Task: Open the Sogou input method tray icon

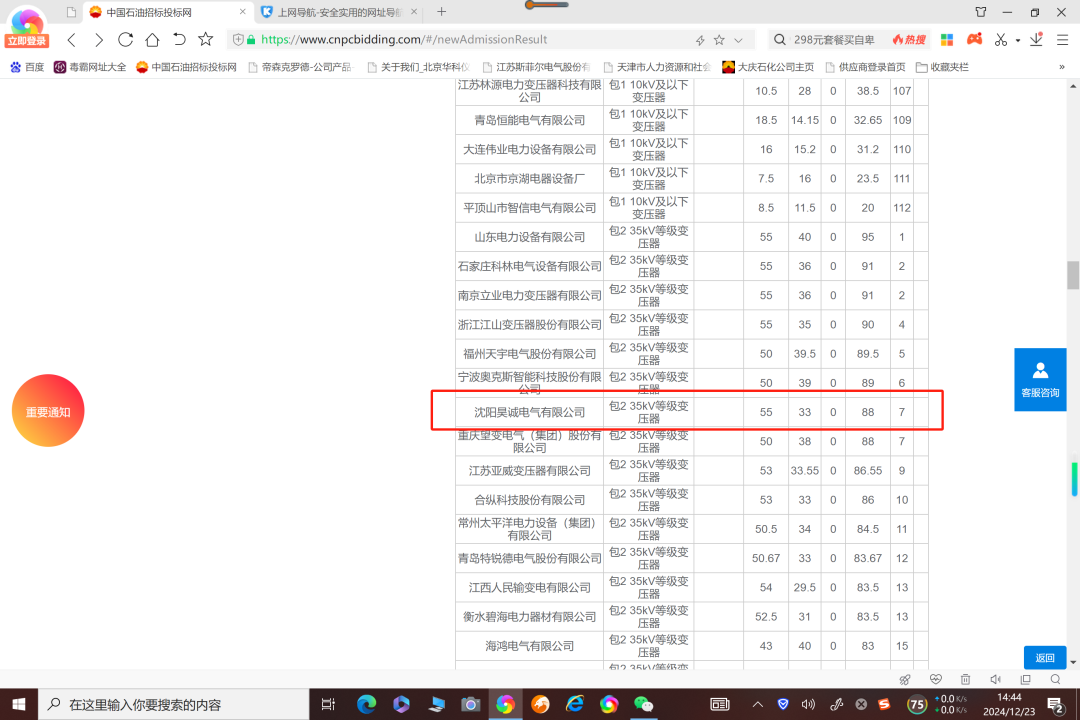Action: 884,704
